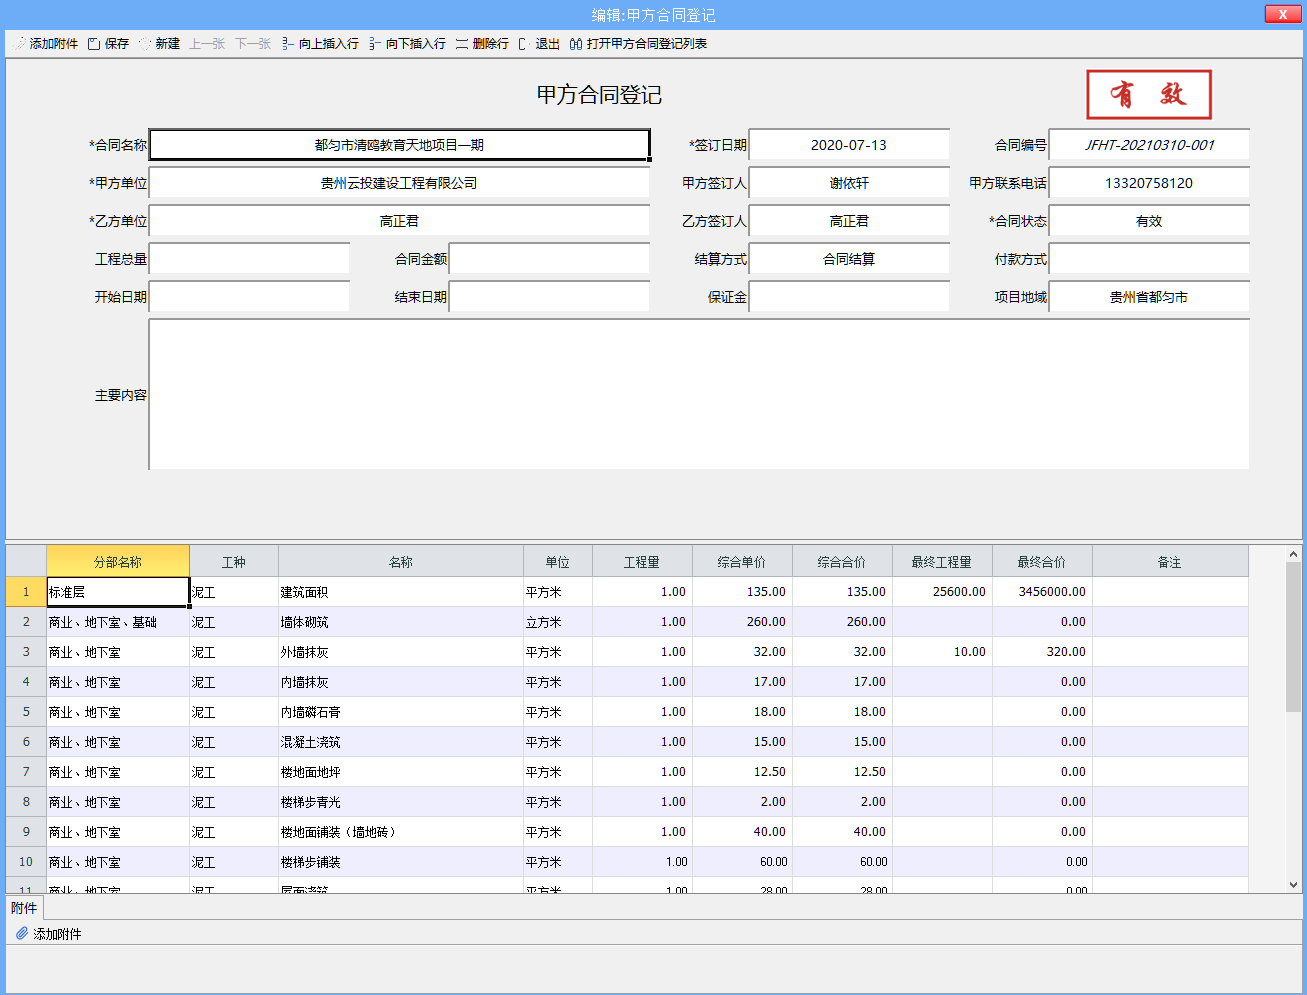Switch to the 附件 tab
This screenshot has height=995, width=1307.
click(x=24, y=908)
